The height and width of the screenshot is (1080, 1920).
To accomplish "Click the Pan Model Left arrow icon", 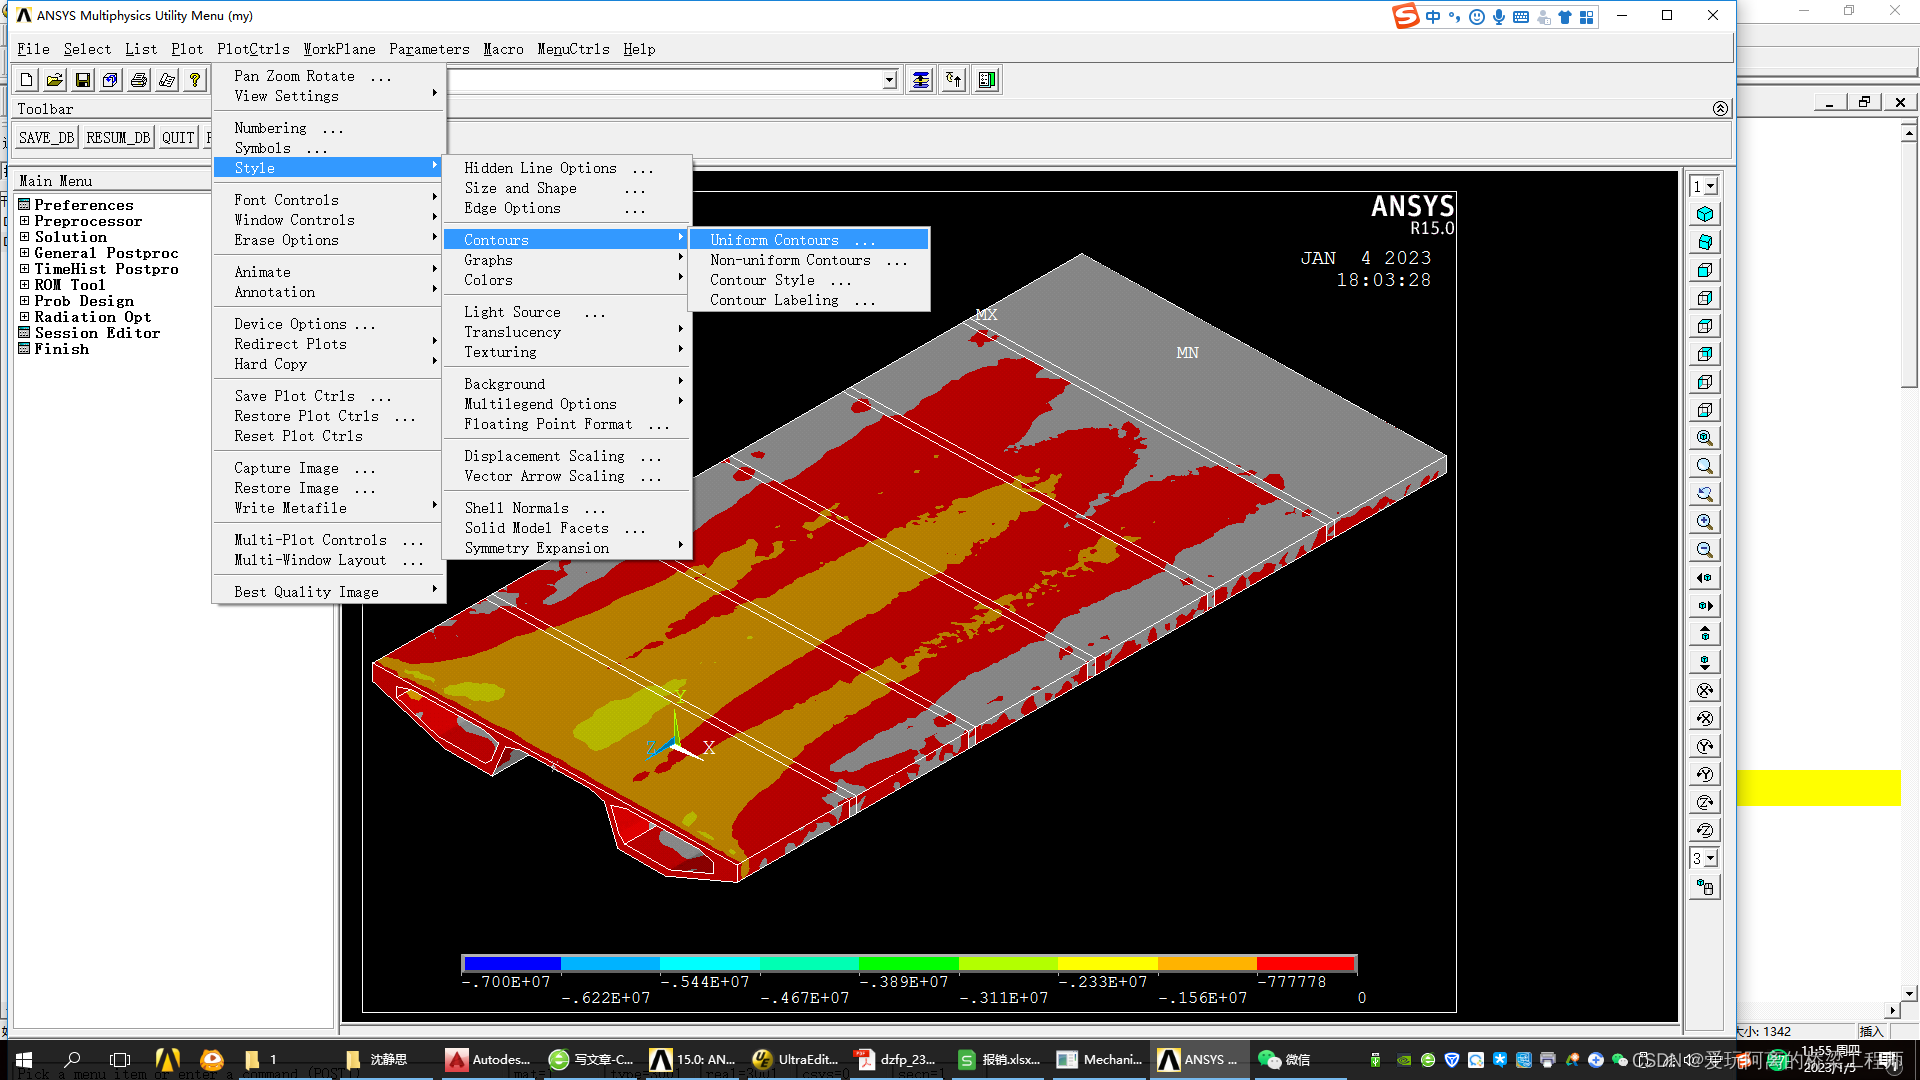I will click(1705, 578).
